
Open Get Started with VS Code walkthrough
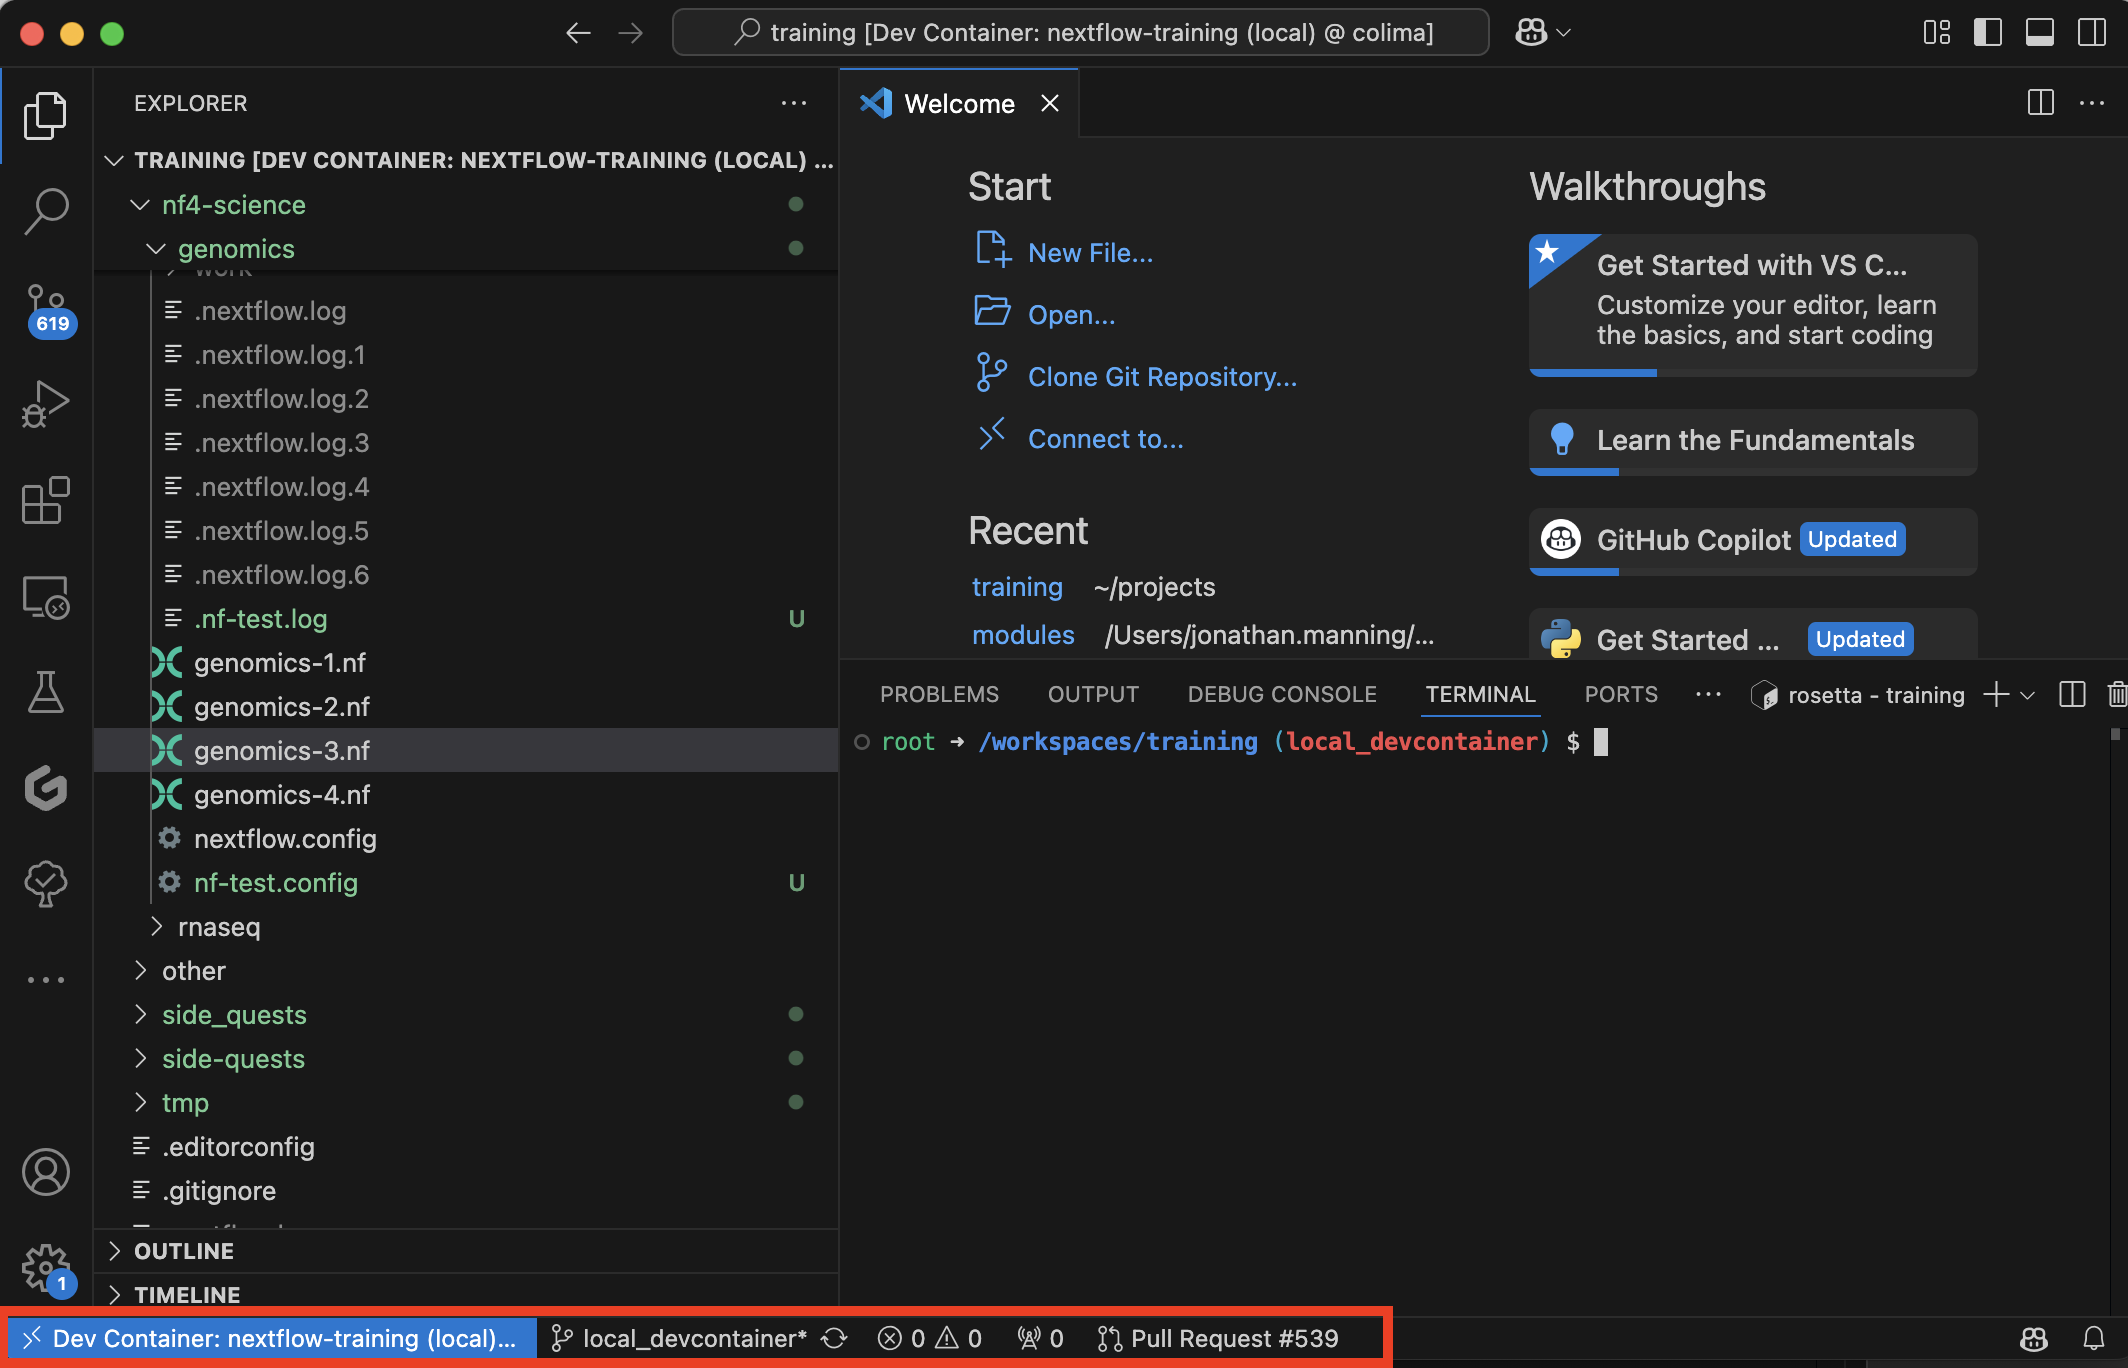pos(1753,305)
